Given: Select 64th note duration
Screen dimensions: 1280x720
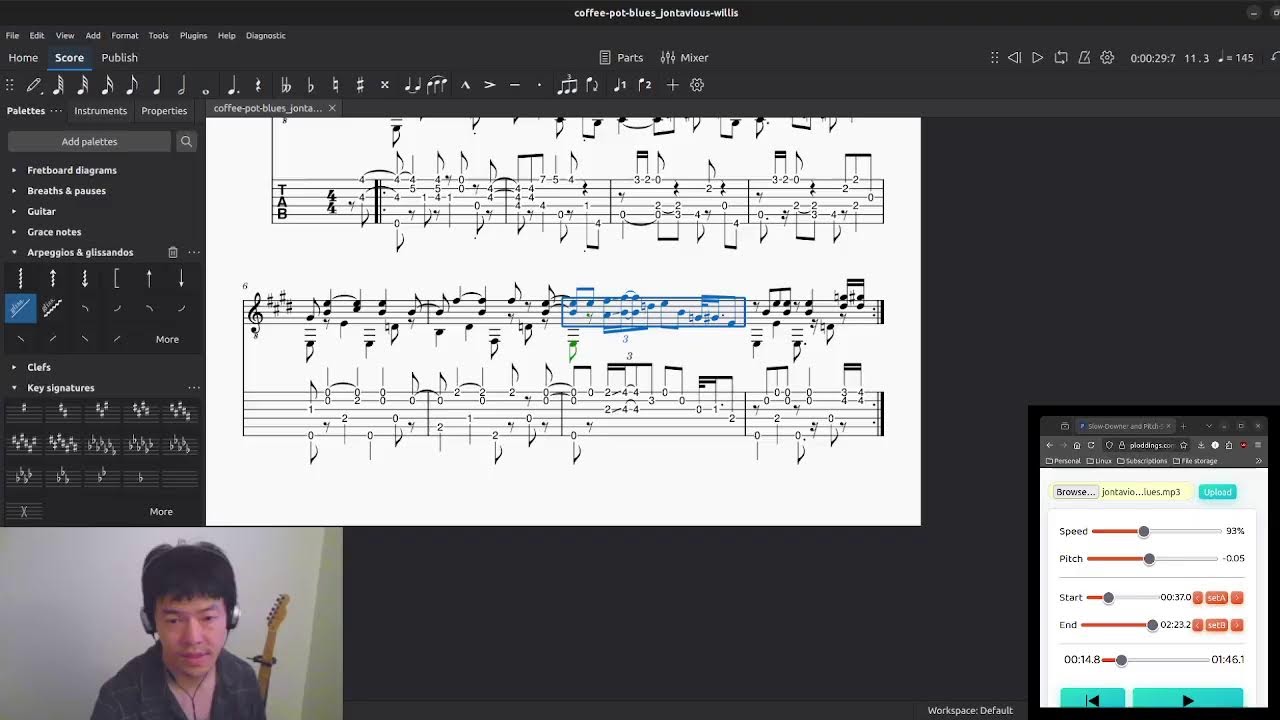Looking at the screenshot, I should pos(59,85).
